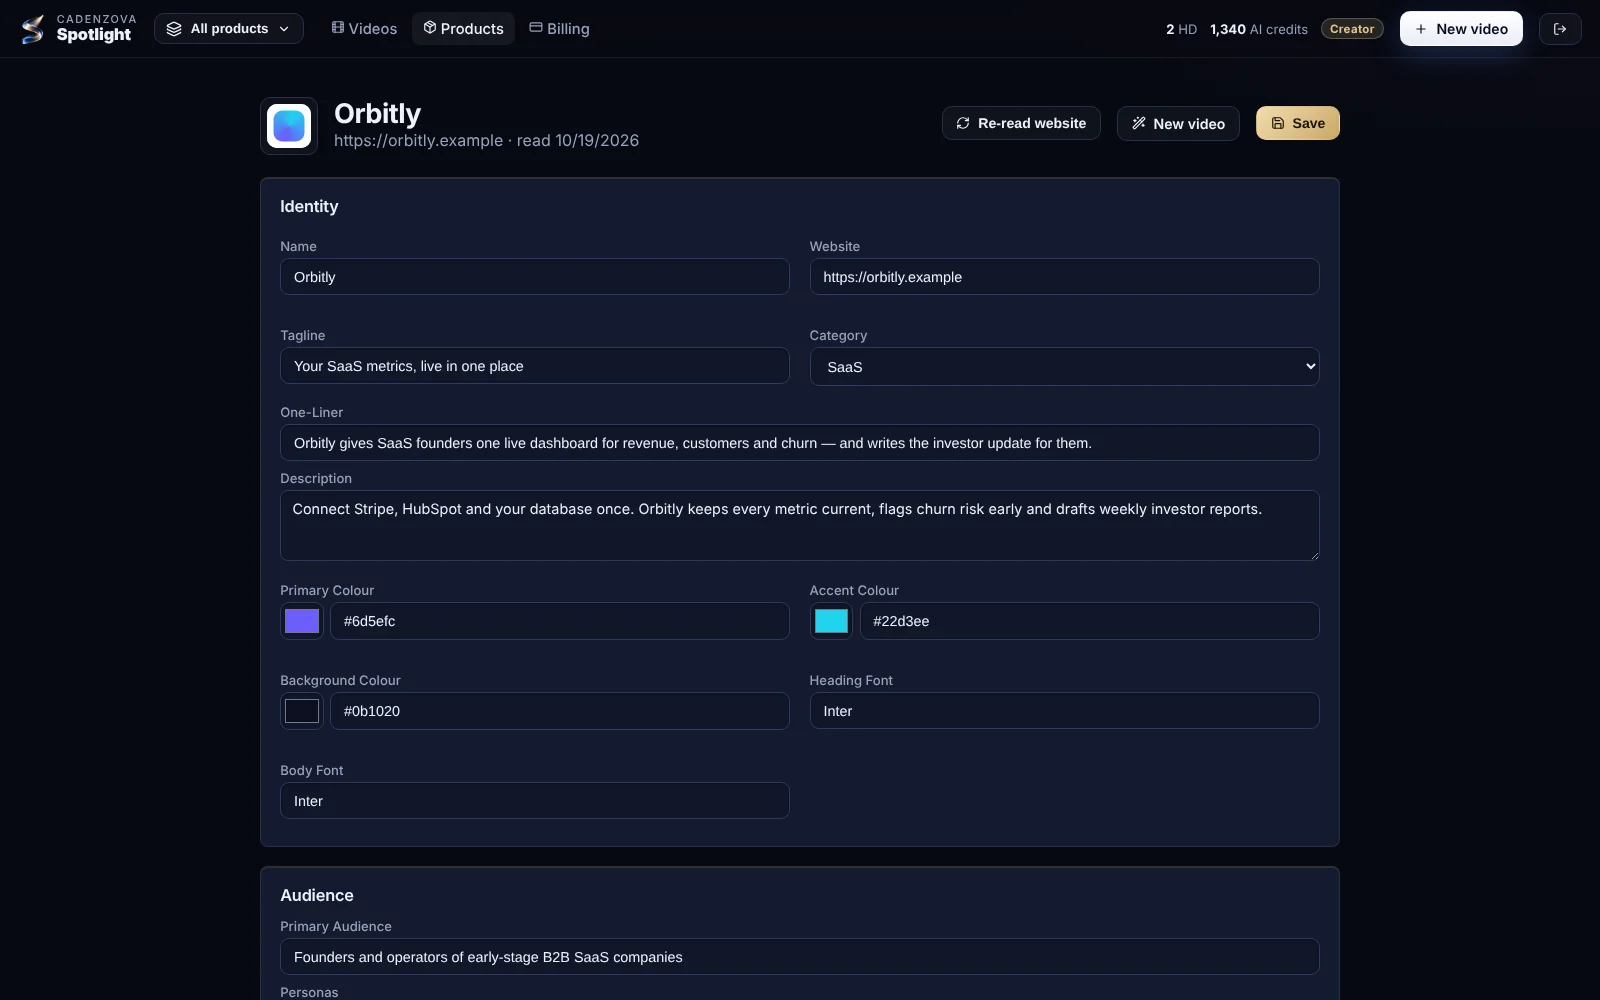Open the Background Colour swatch picker
The height and width of the screenshot is (1000, 1600).
[302, 711]
